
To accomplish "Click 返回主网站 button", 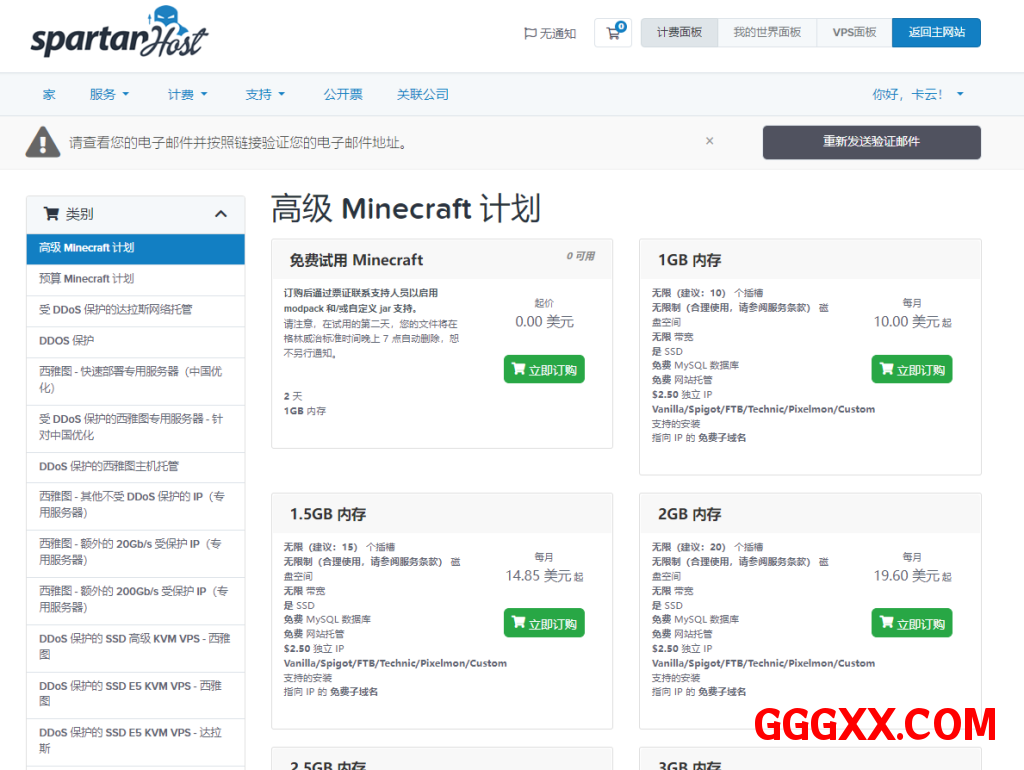I will (x=936, y=33).
